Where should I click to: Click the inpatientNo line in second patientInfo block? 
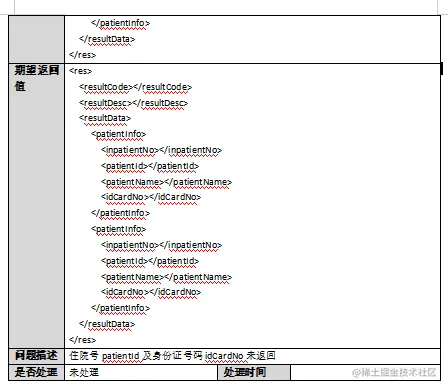tap(161, 245)
